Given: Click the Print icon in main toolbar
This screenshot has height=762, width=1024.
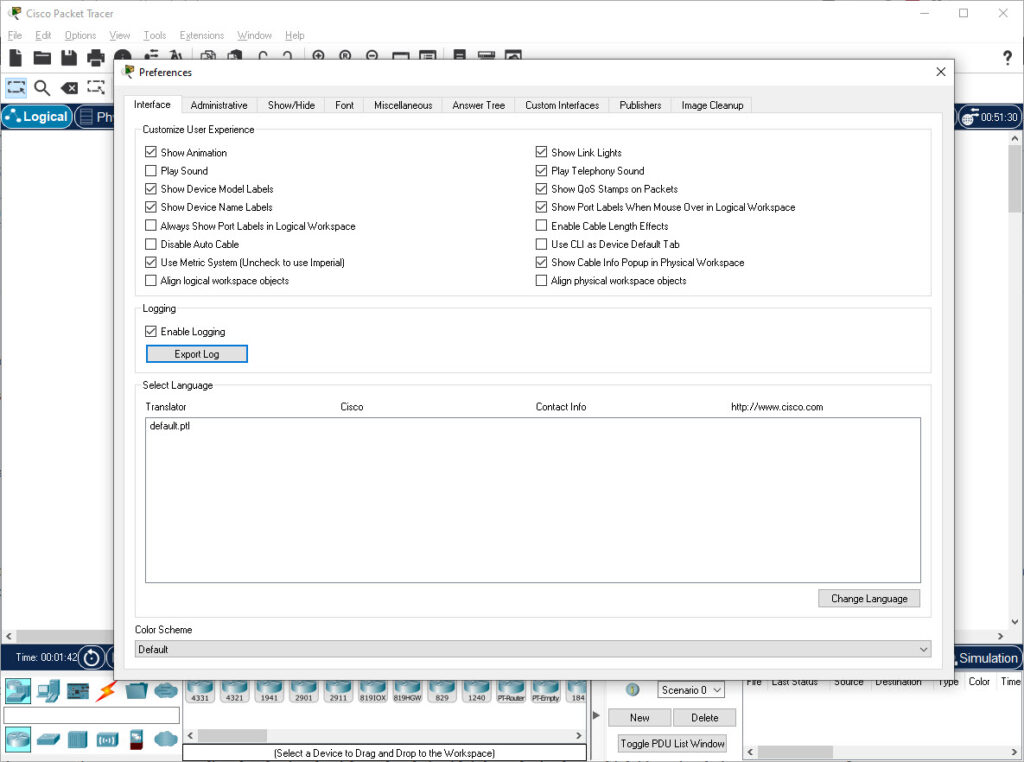Looking at the screenshot, I should (x=95, y=57).
